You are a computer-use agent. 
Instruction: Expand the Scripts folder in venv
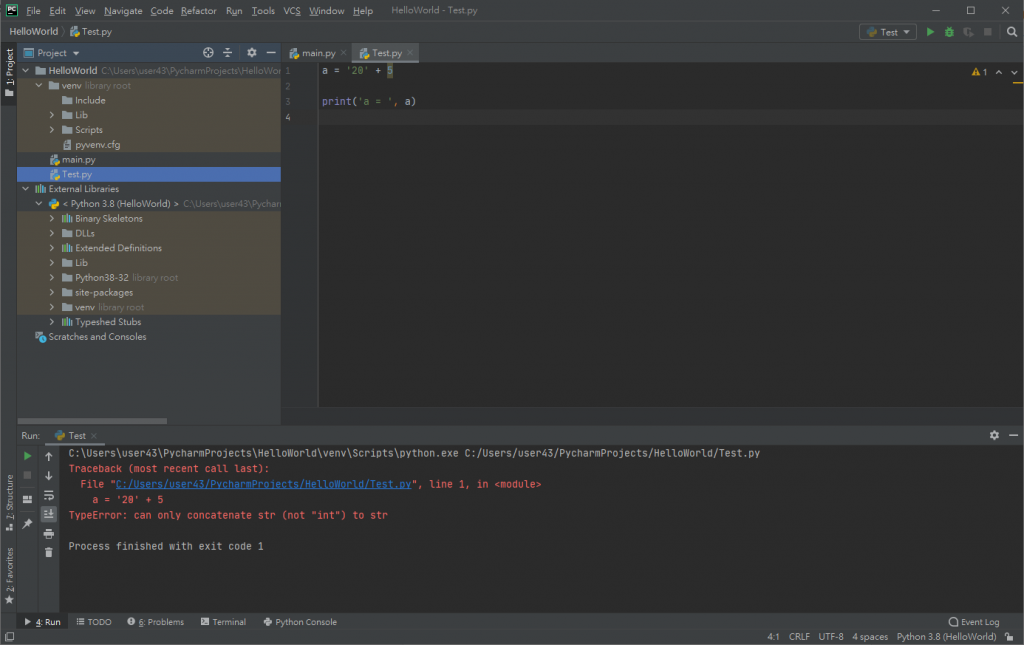[x=52, y=130]
